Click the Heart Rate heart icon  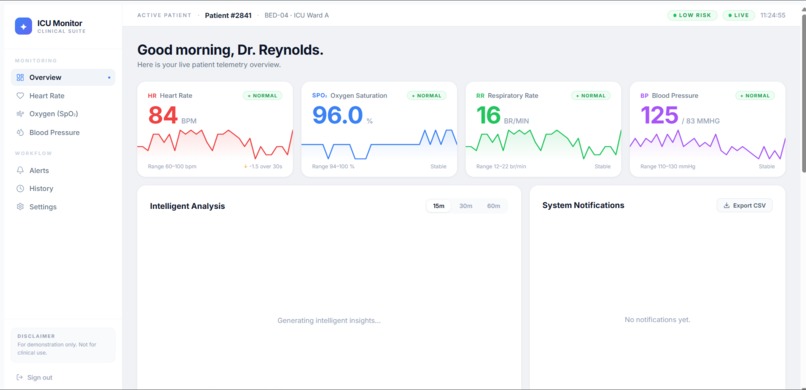(20, 96)
